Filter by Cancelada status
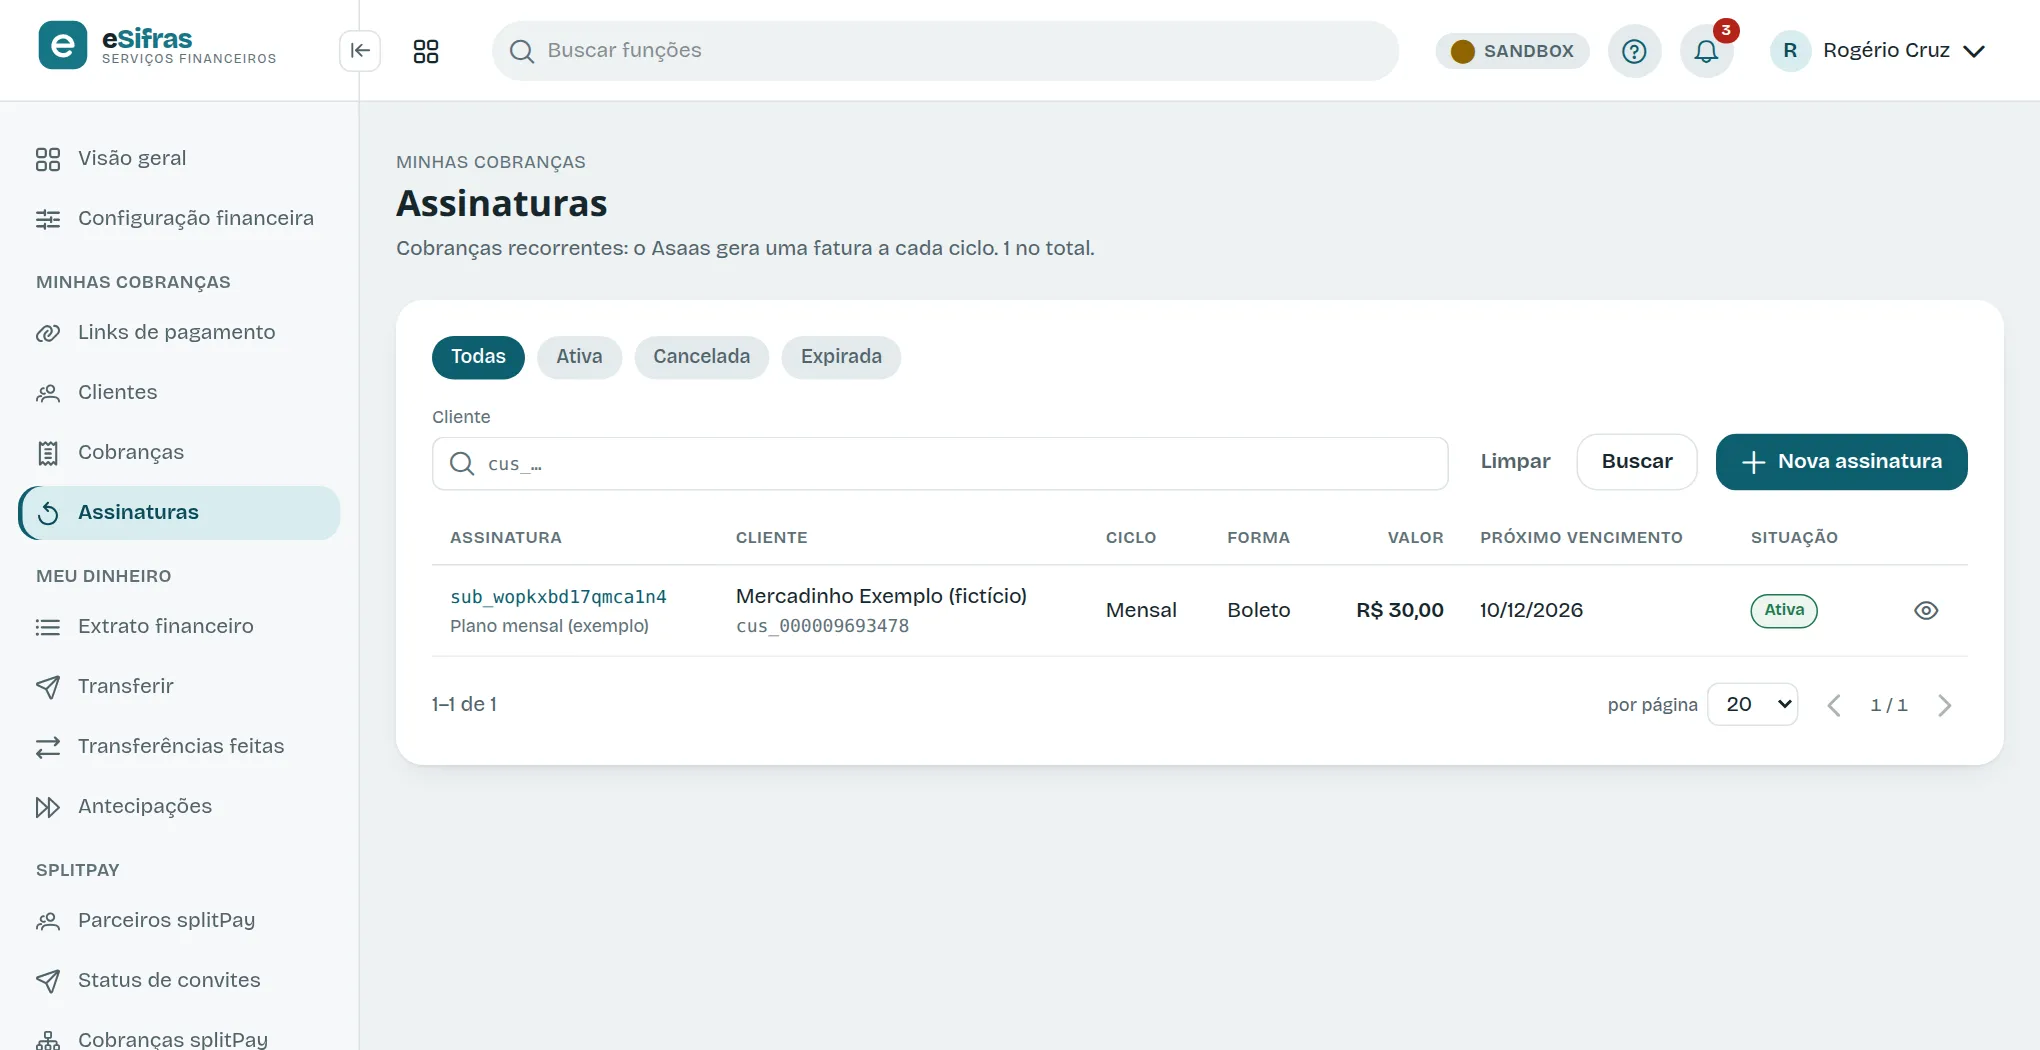Image resolution: width=2040 pixels, height=1050 pixels. tap(701, 357)
